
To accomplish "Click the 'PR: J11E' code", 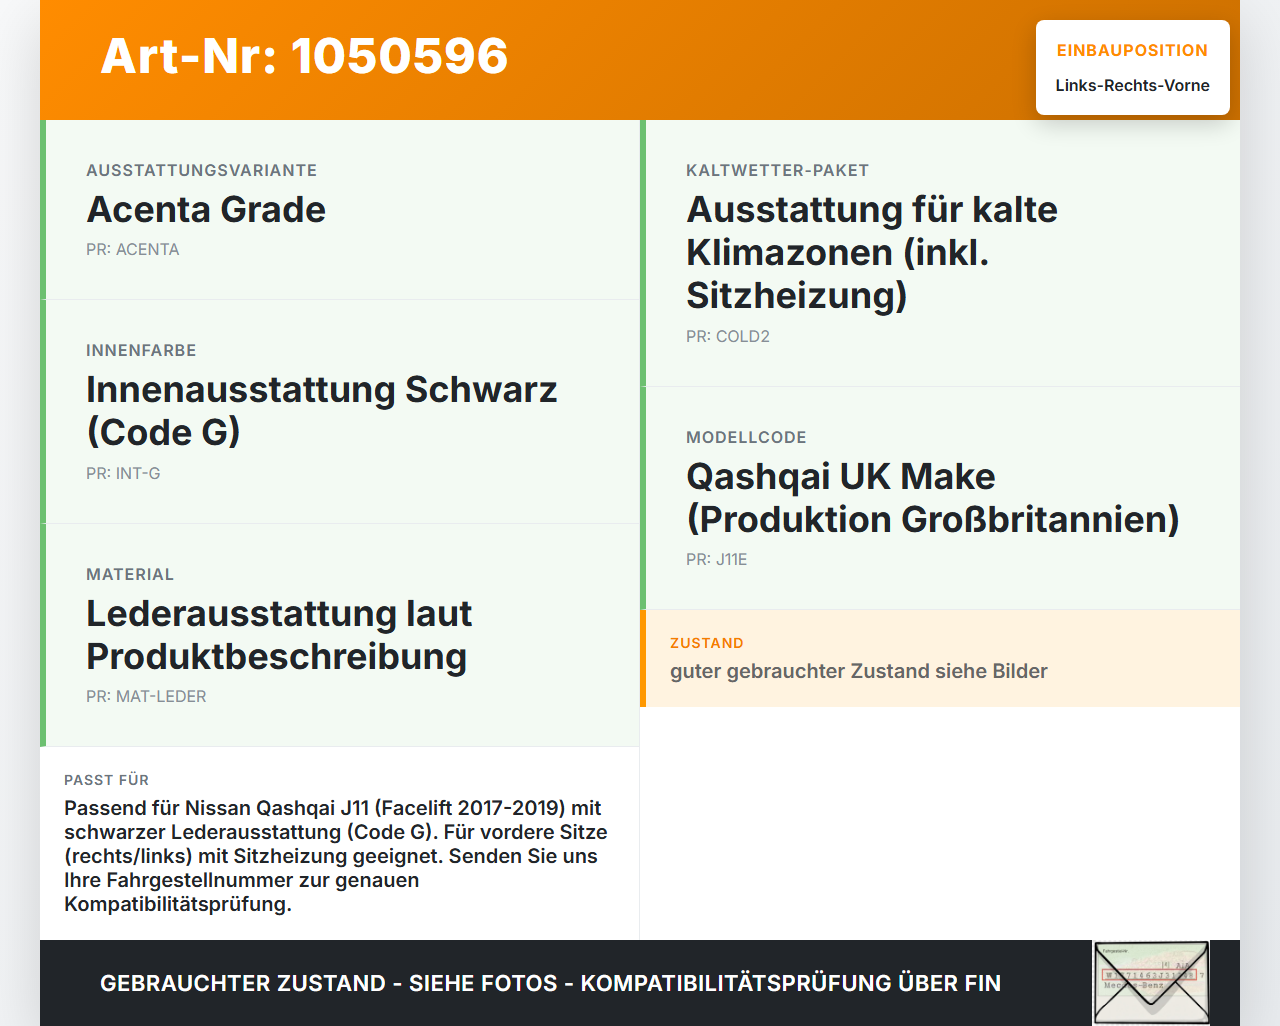I will tap(717, 560).
